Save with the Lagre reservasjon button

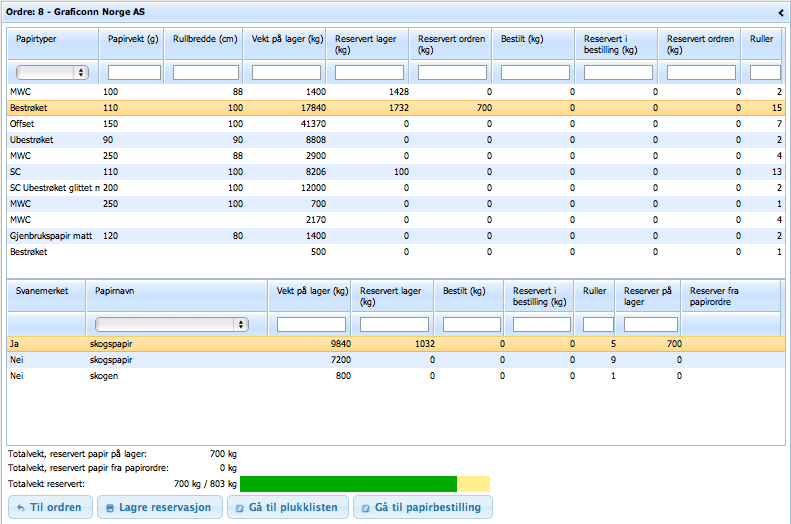point(161,508)
